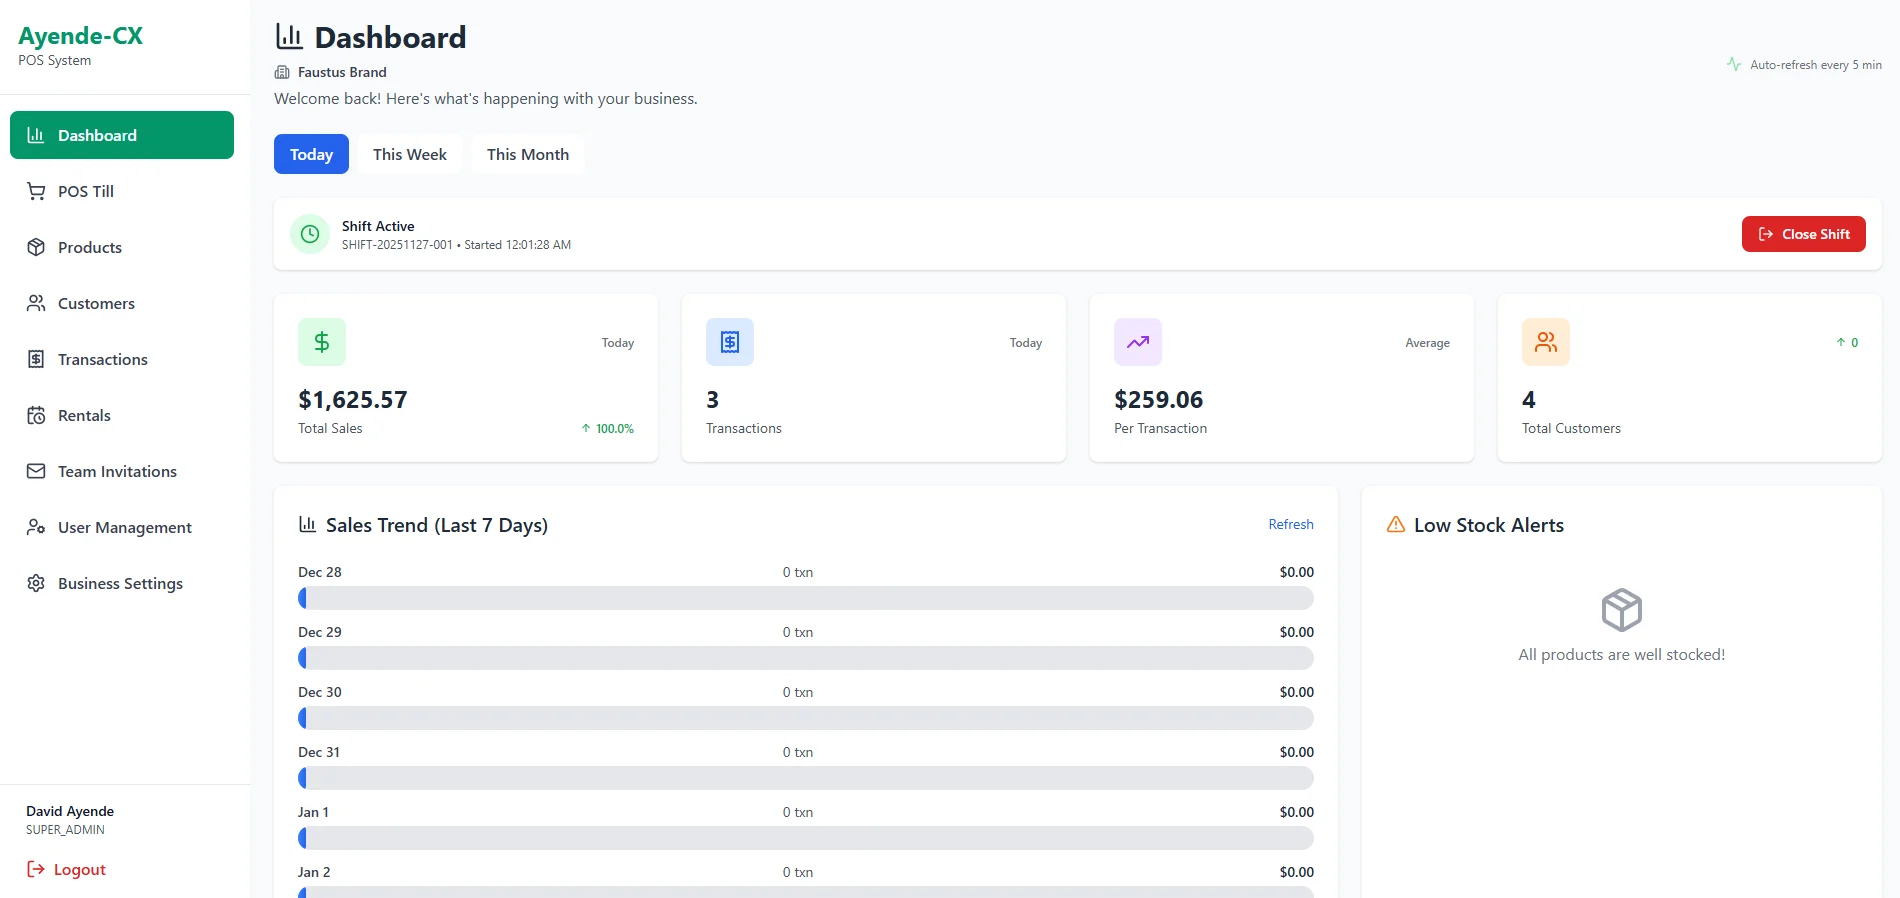The width and height of the screenshot is (1900, 898).
Task: Click the red Close Shift button
Action: [x=1803, y=234]
